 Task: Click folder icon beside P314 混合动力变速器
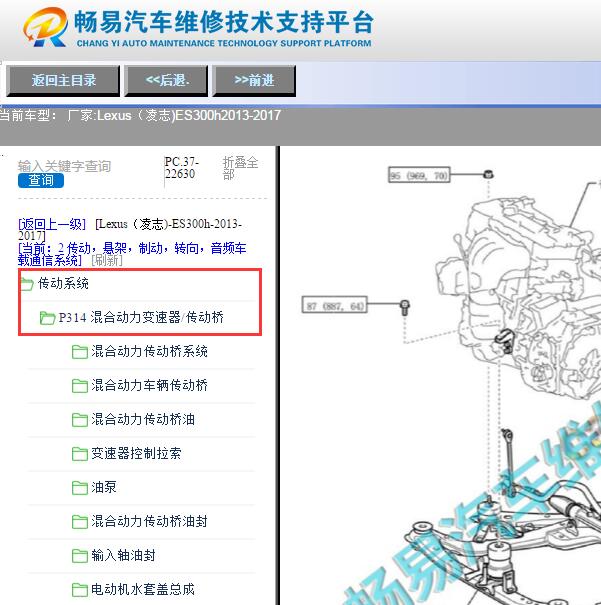[47, 318]
